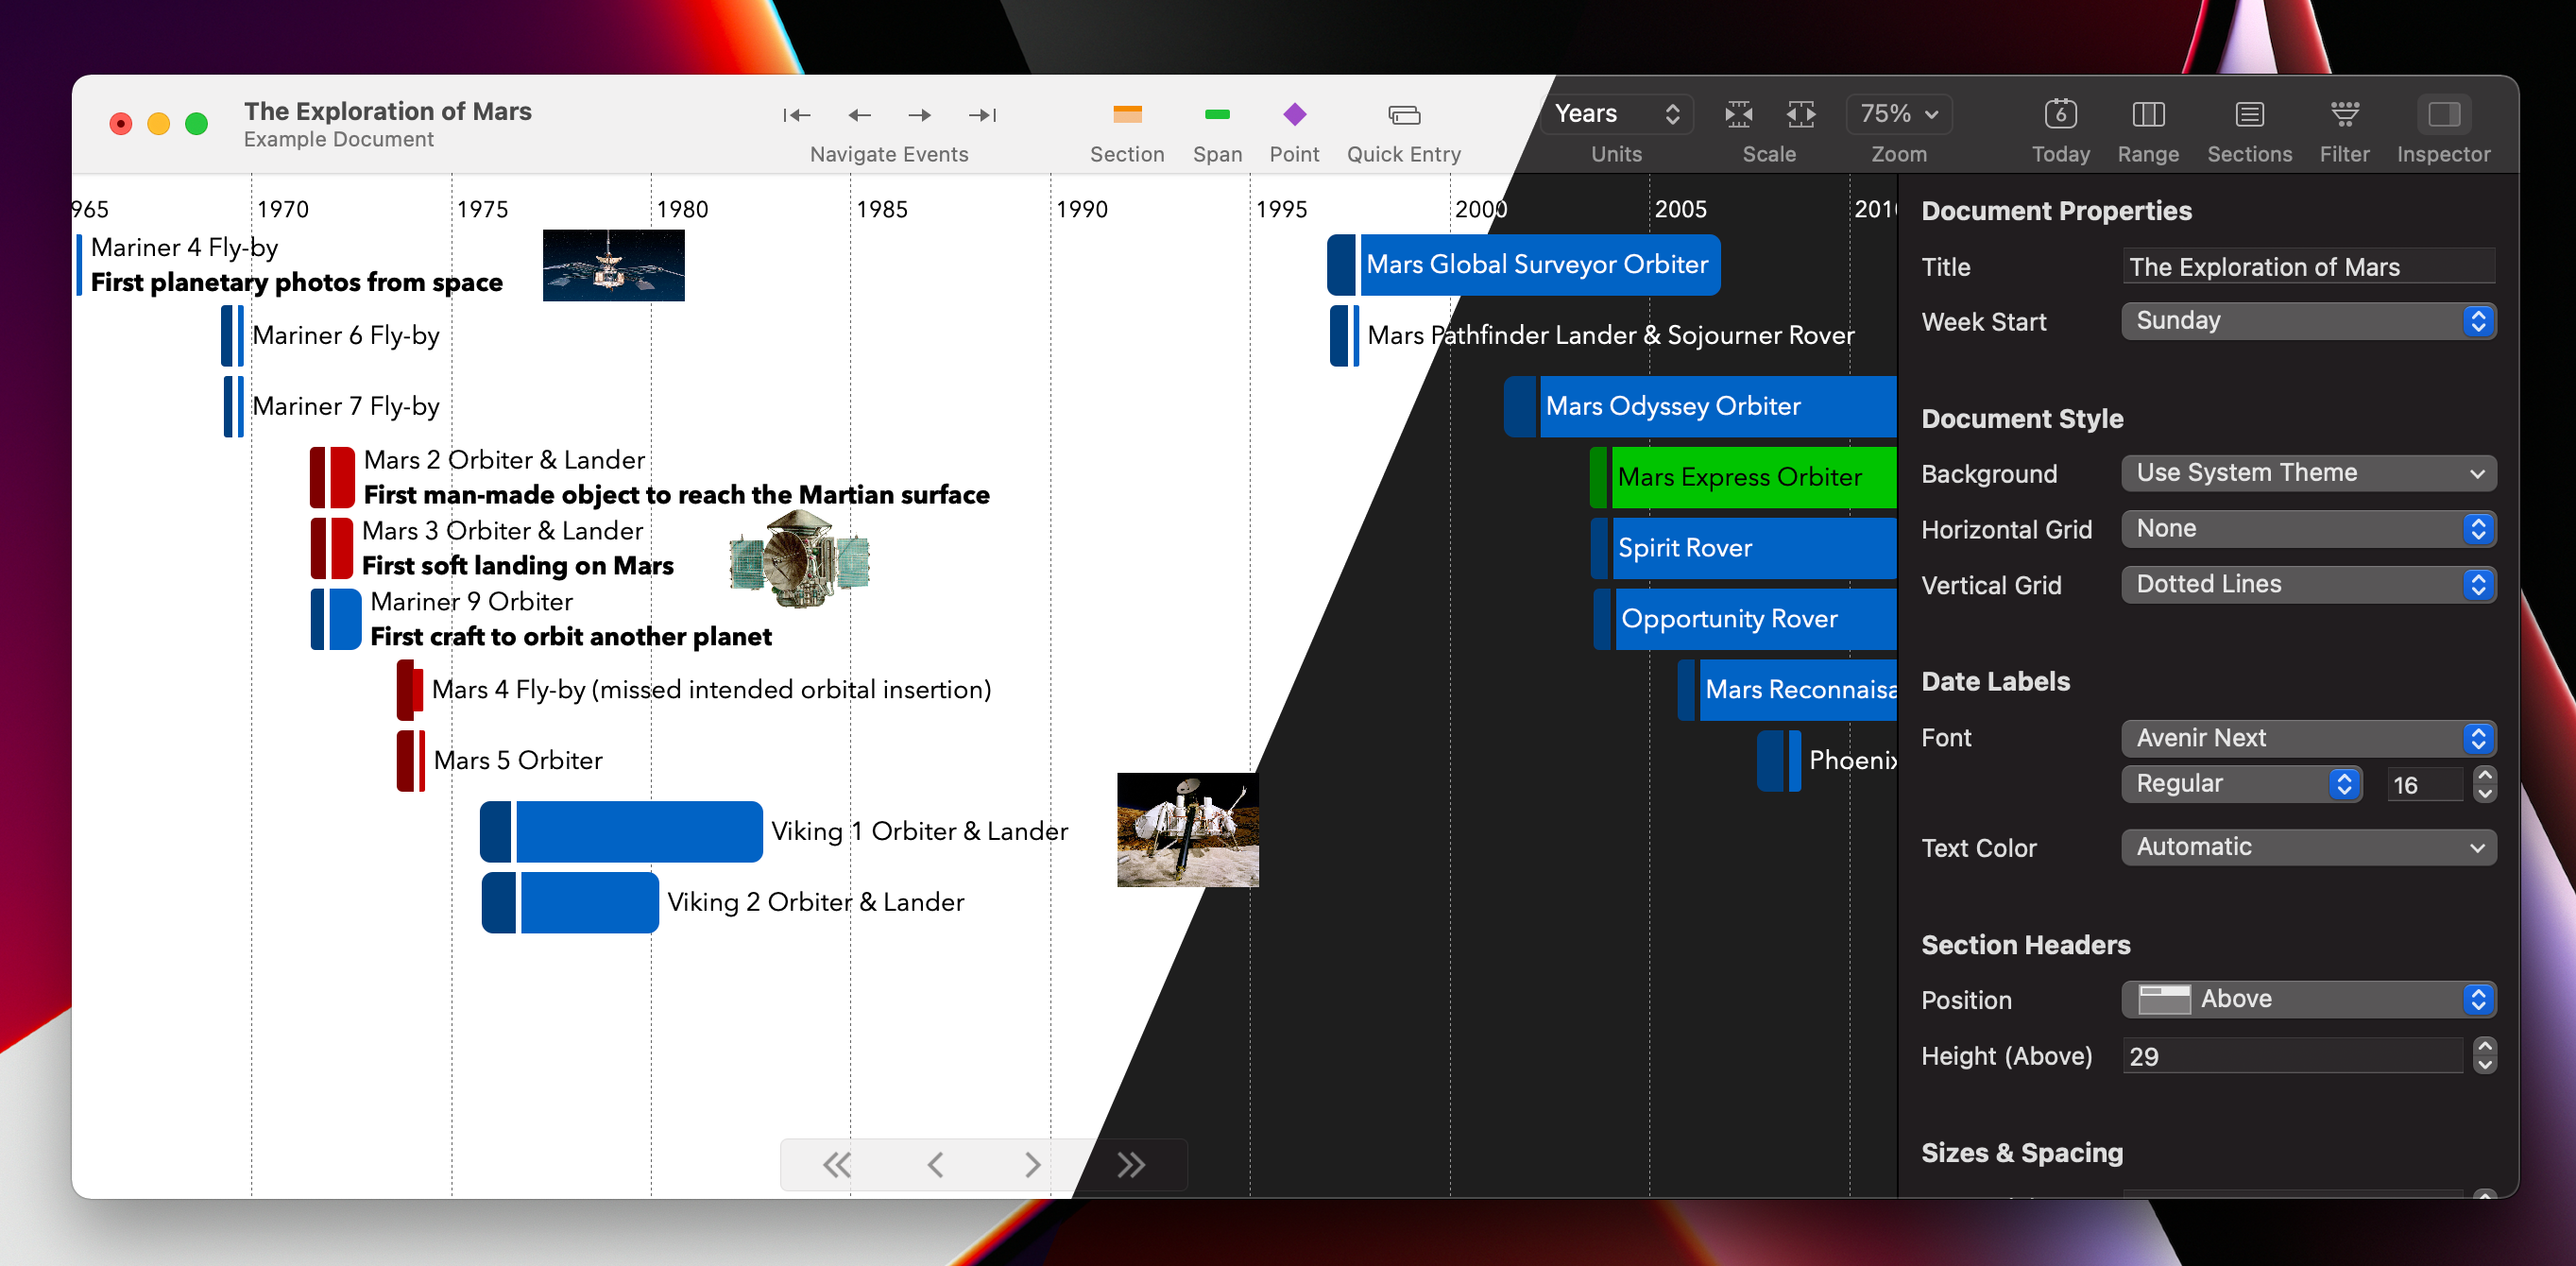Screen dimensions: 2576x1266
Task: Navigate to the next event
Action: coord(918,114)
